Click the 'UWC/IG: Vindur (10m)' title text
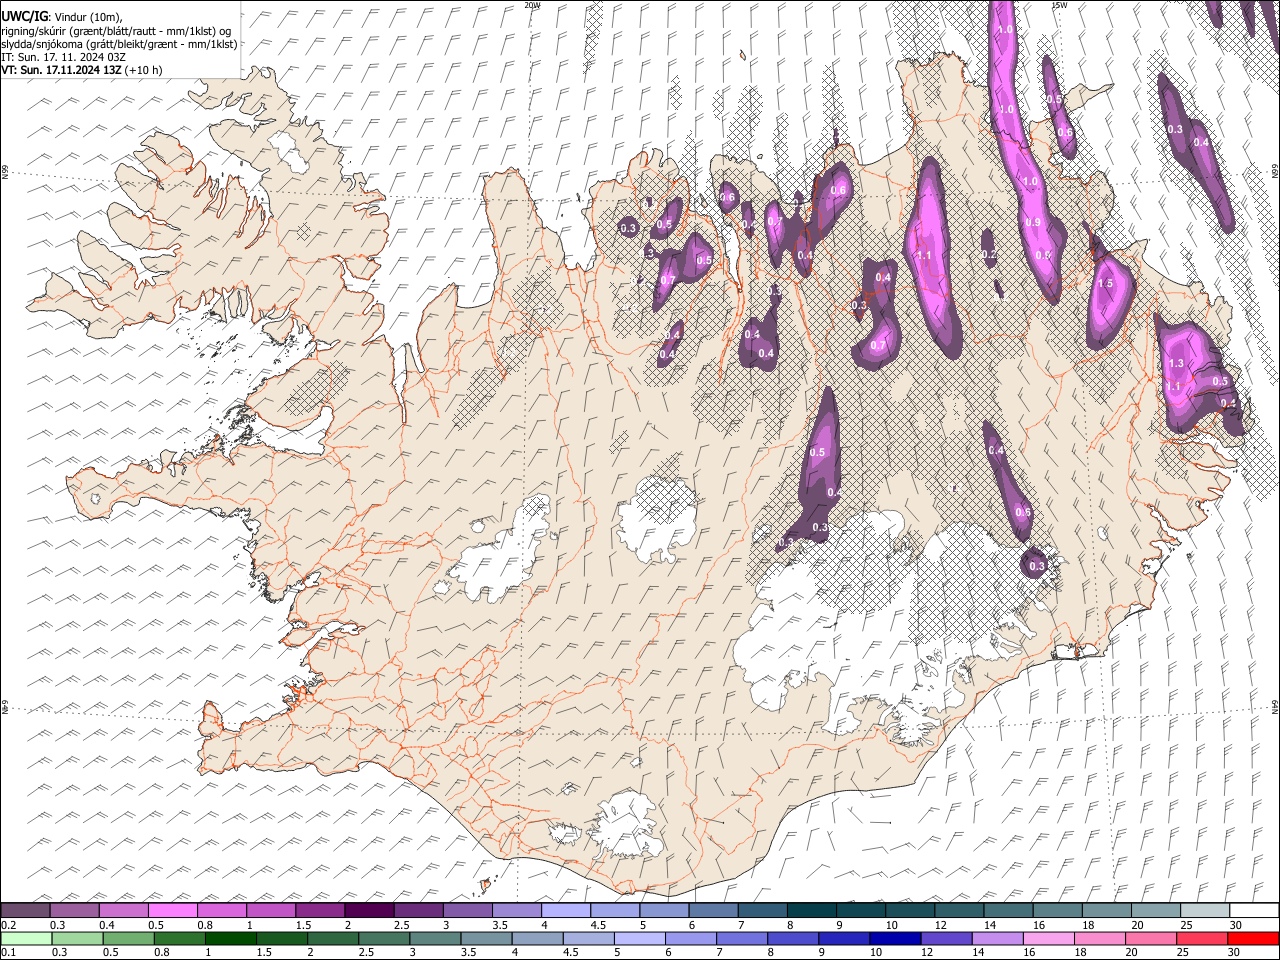1280x960 pixels. (x=61, y=16)
